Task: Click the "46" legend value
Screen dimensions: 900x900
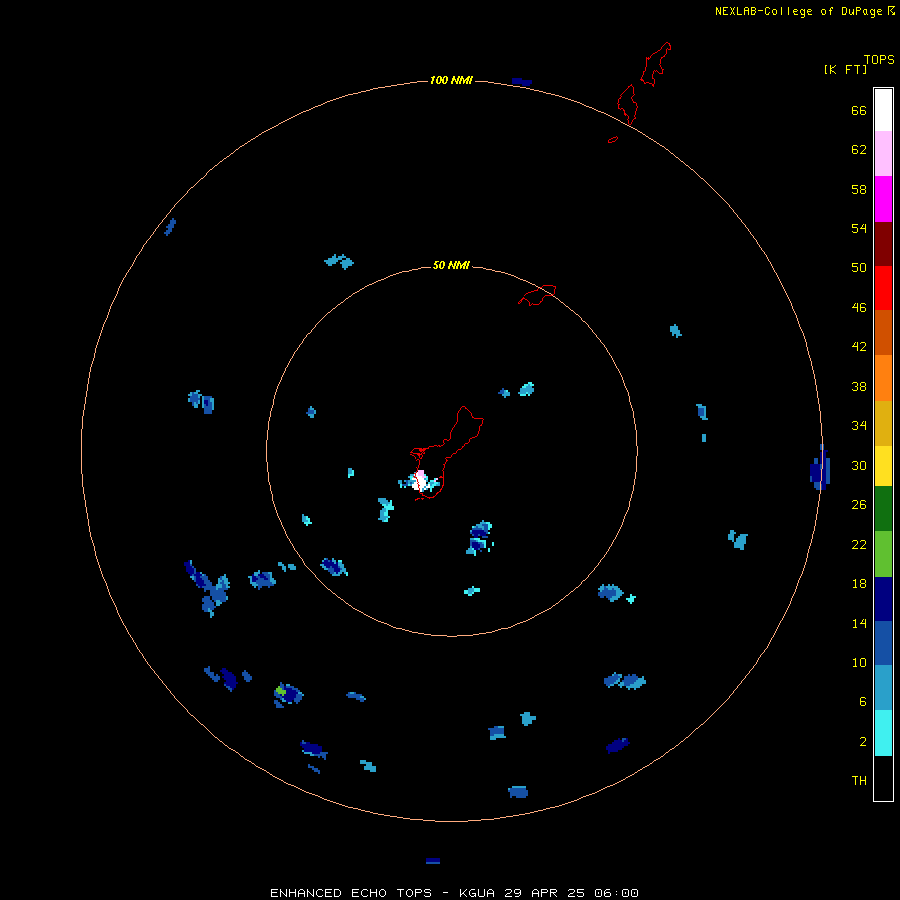Action: 859,308
